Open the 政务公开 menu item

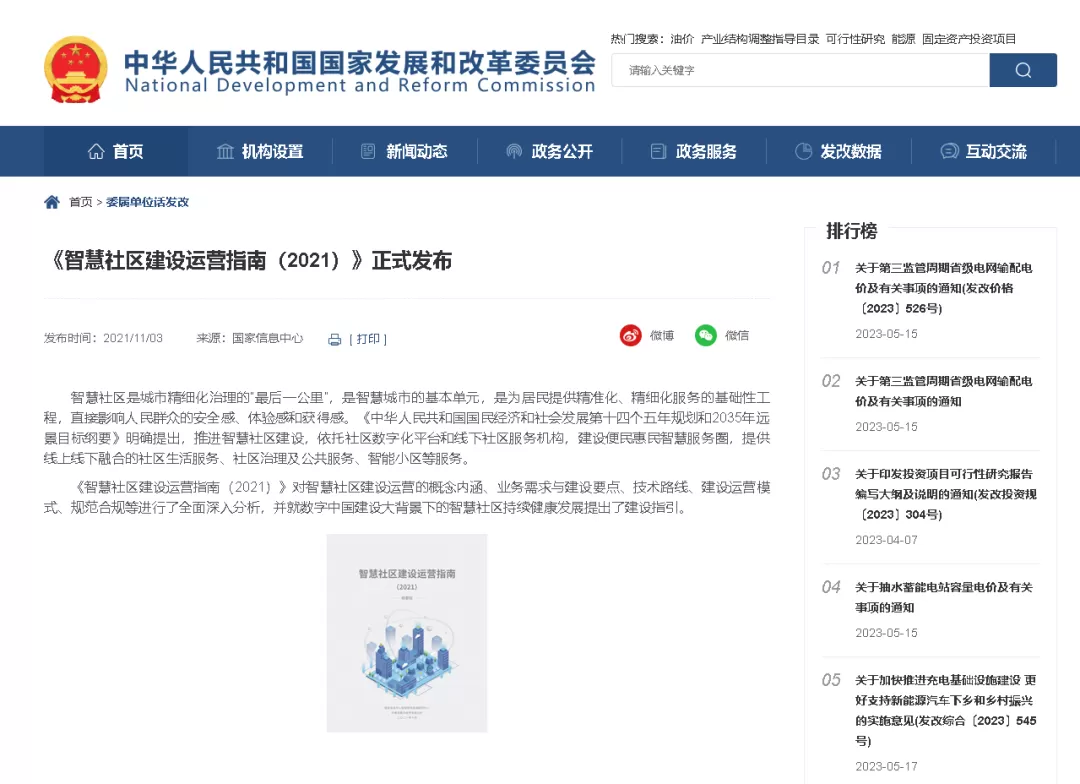549,151
